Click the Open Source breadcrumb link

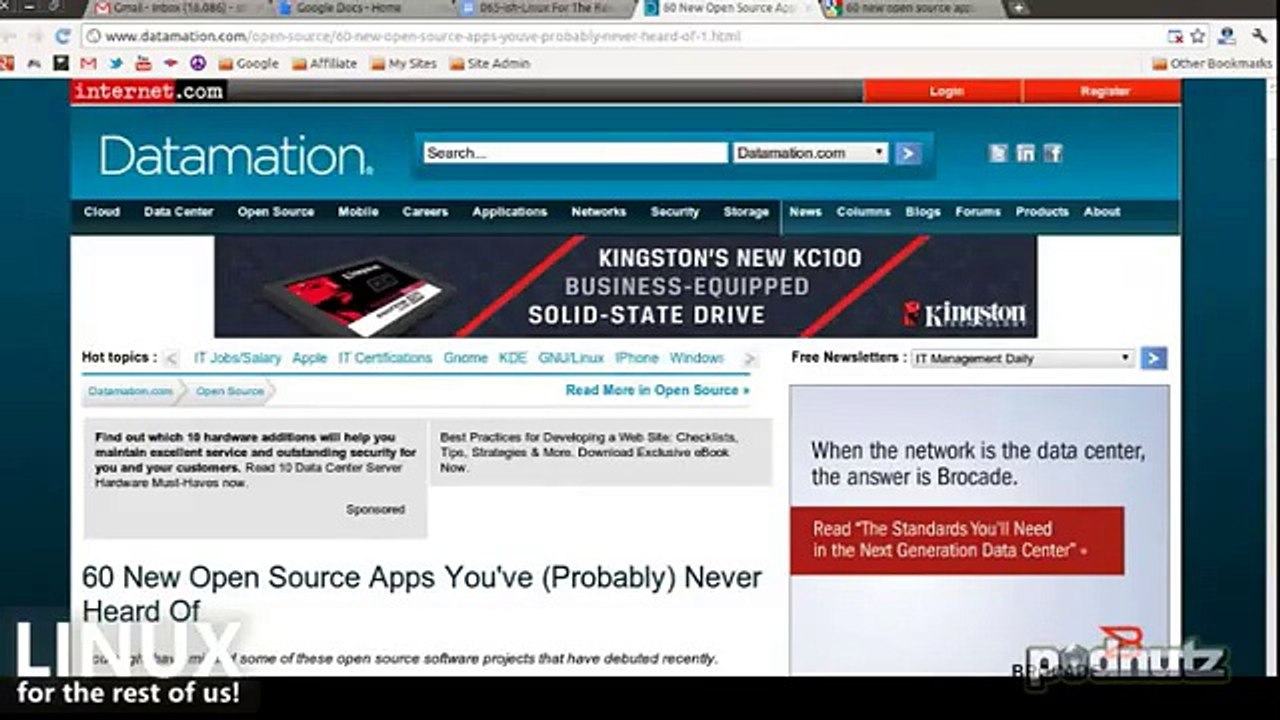(230, 391)
